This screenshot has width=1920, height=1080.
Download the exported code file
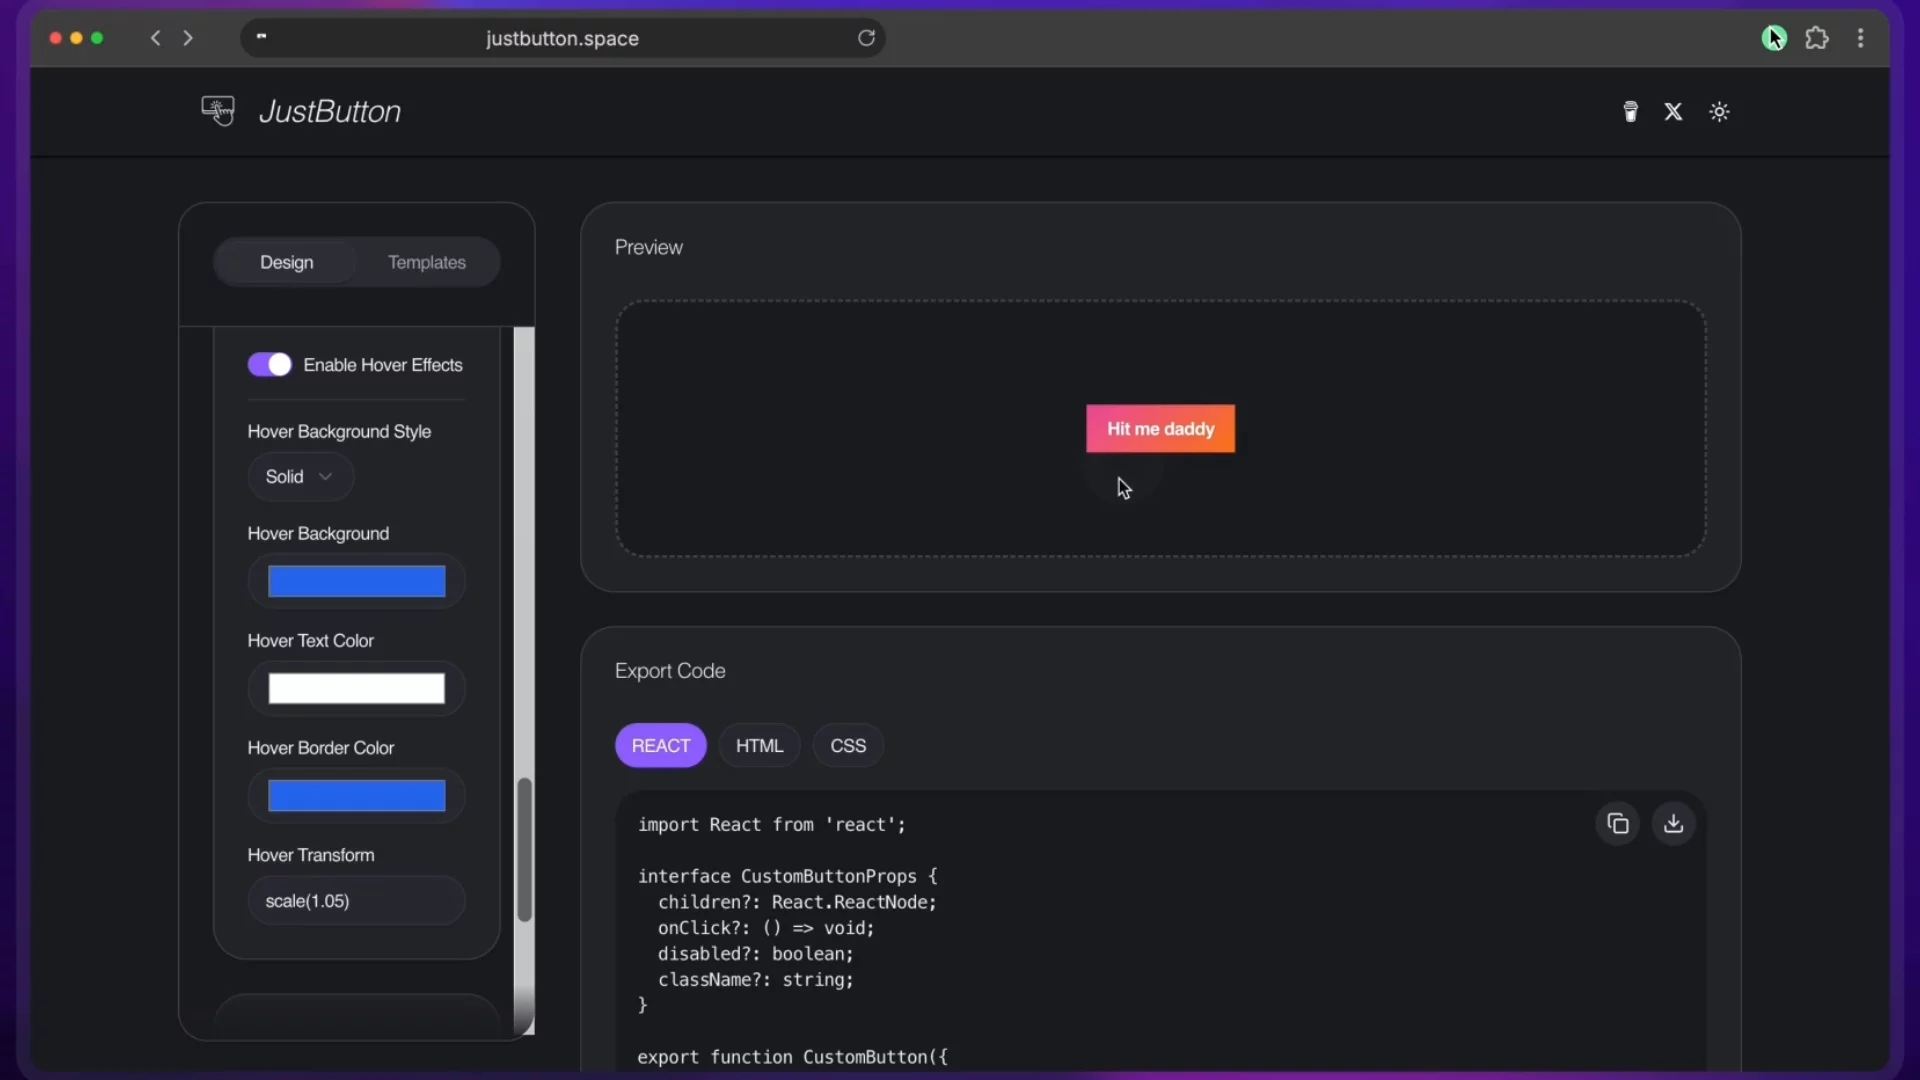[x=1673, y=824]
